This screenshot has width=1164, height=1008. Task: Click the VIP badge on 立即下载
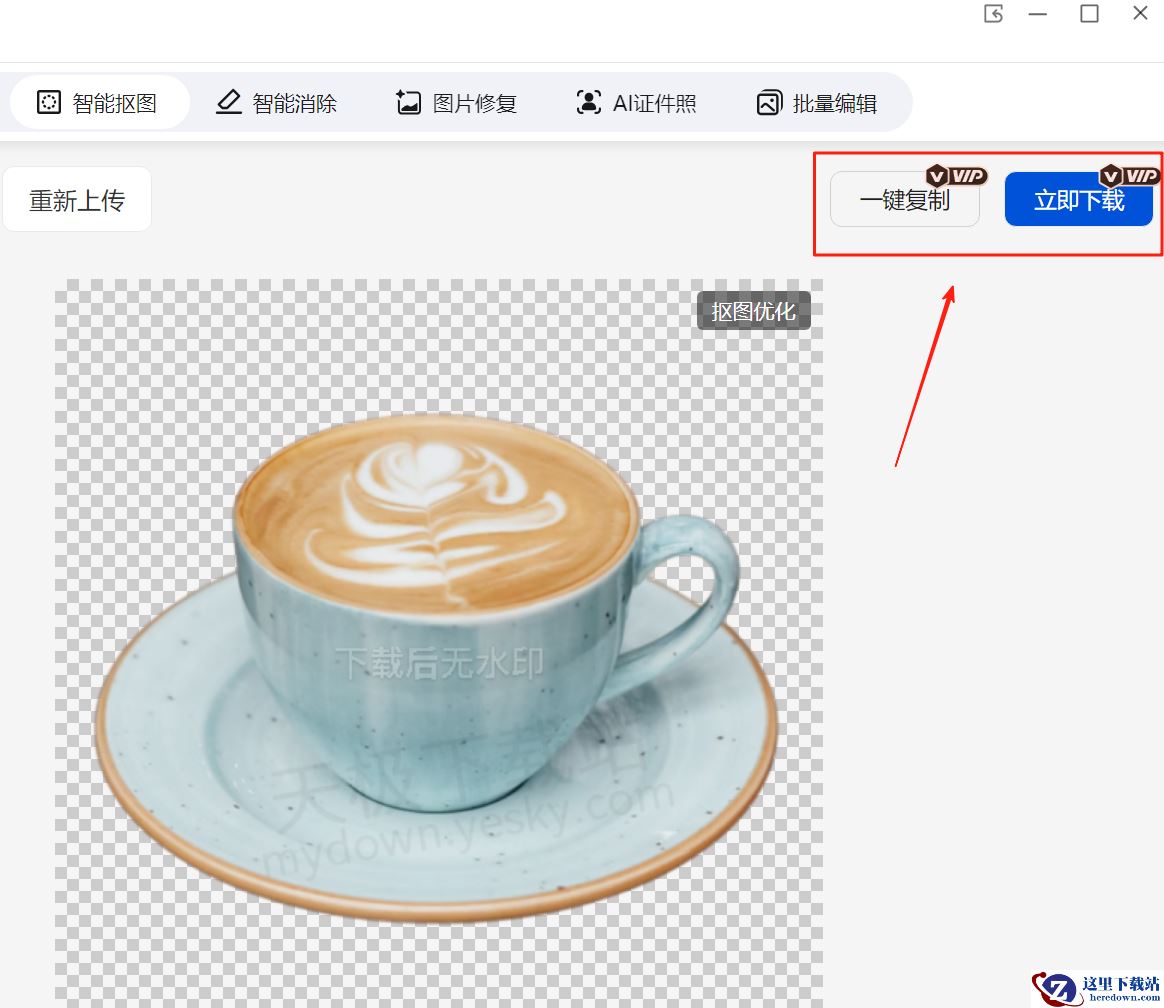[1130, 176]
